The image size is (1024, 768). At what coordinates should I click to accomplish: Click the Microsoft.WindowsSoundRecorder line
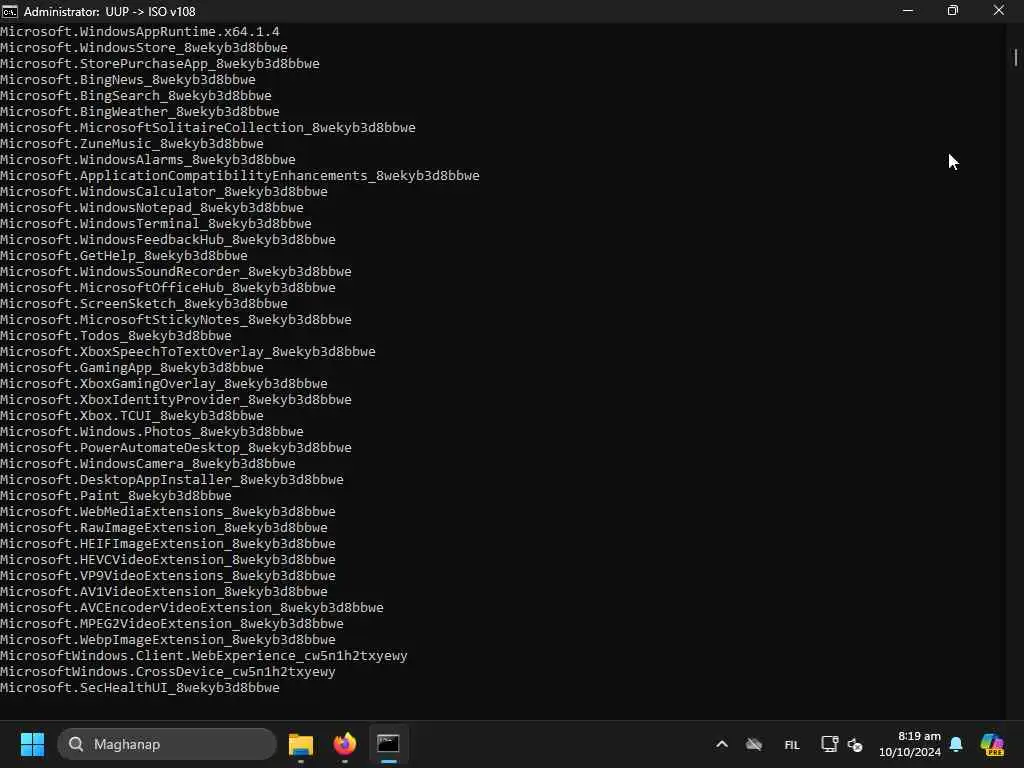(176, 272)
